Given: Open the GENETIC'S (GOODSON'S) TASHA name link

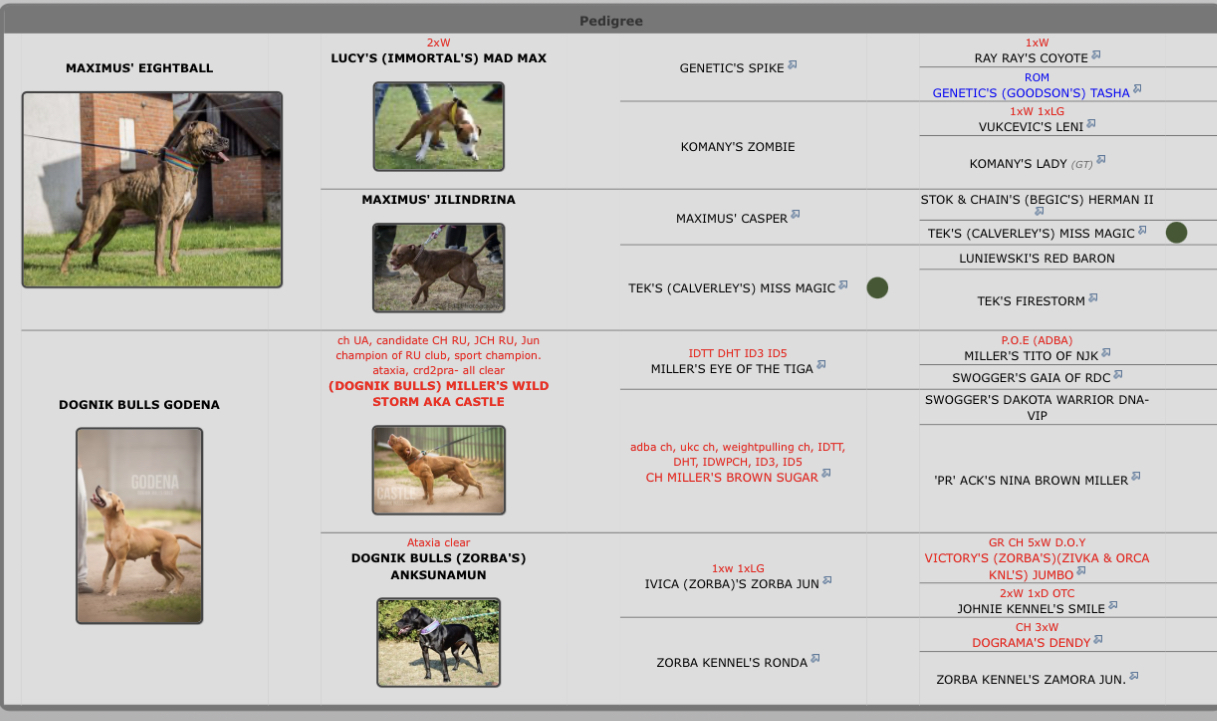Looking at the screenshot, I should pos(1031,93).
